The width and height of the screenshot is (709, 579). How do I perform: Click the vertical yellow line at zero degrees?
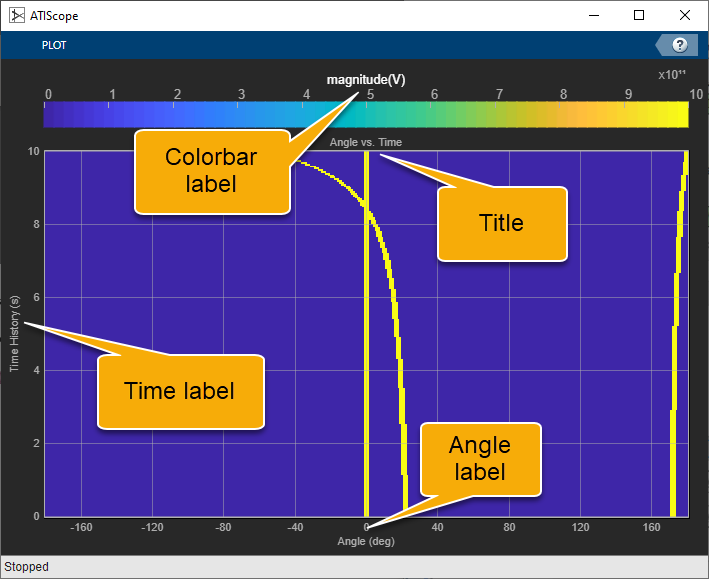[366, 334]
